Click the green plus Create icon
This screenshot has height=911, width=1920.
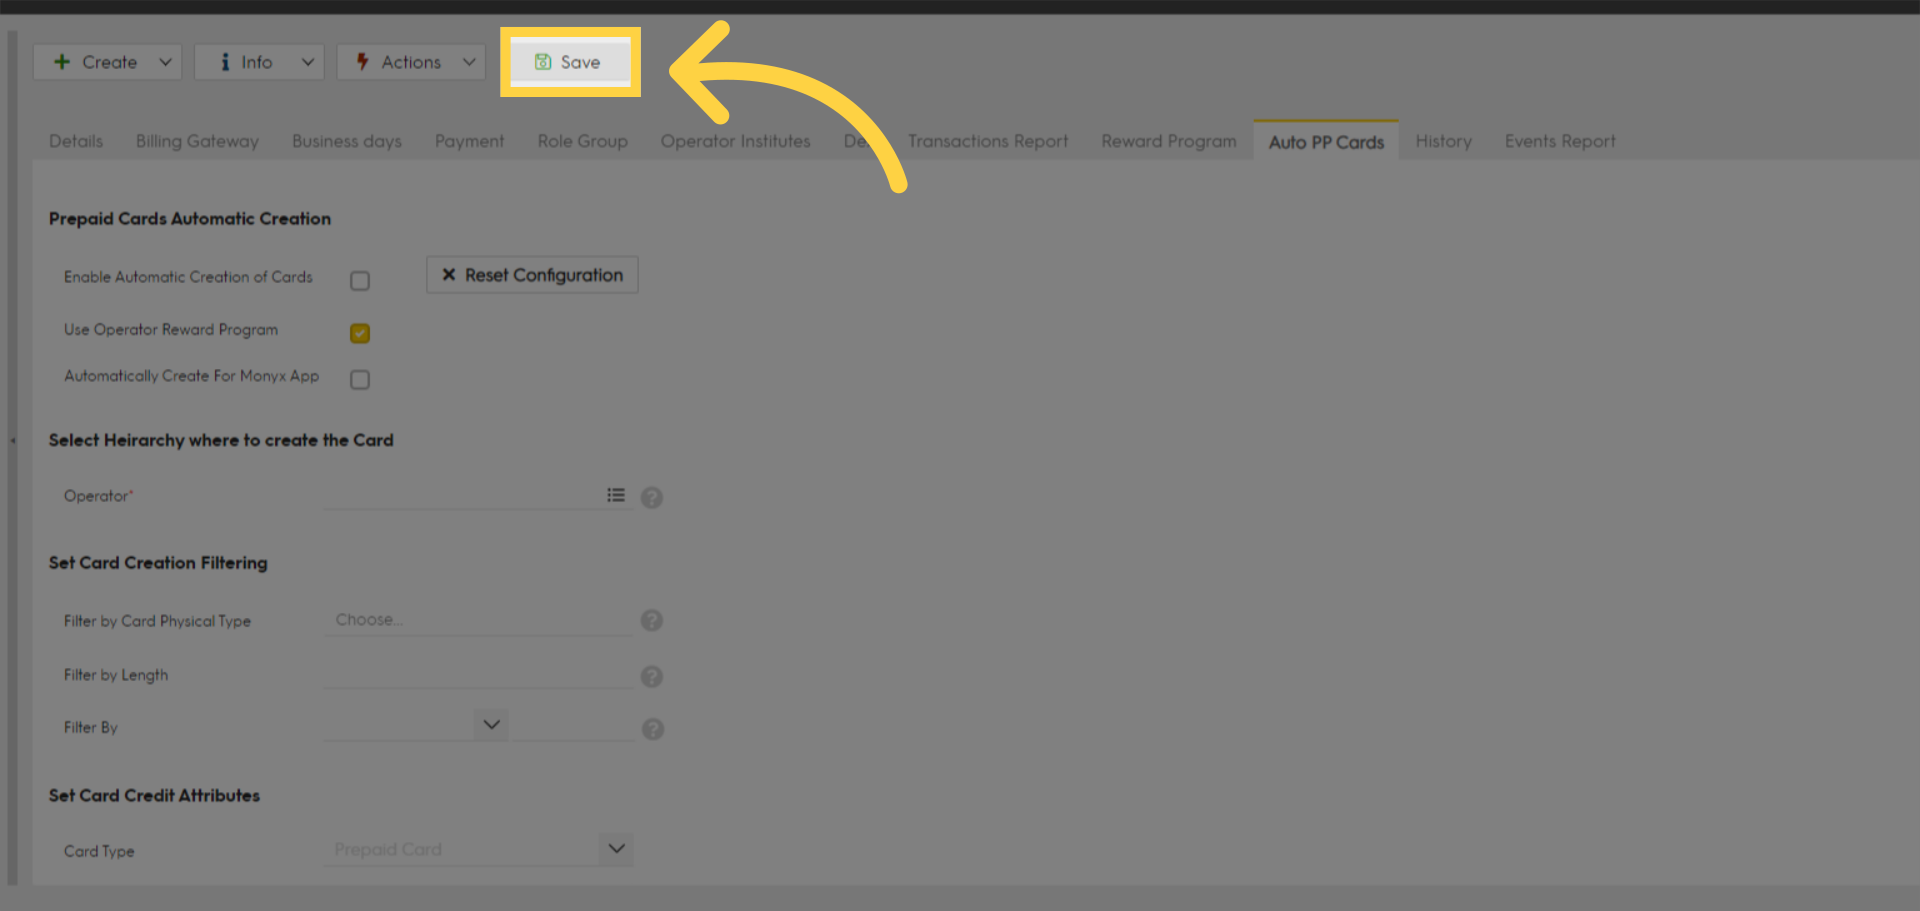pos(62,62)
